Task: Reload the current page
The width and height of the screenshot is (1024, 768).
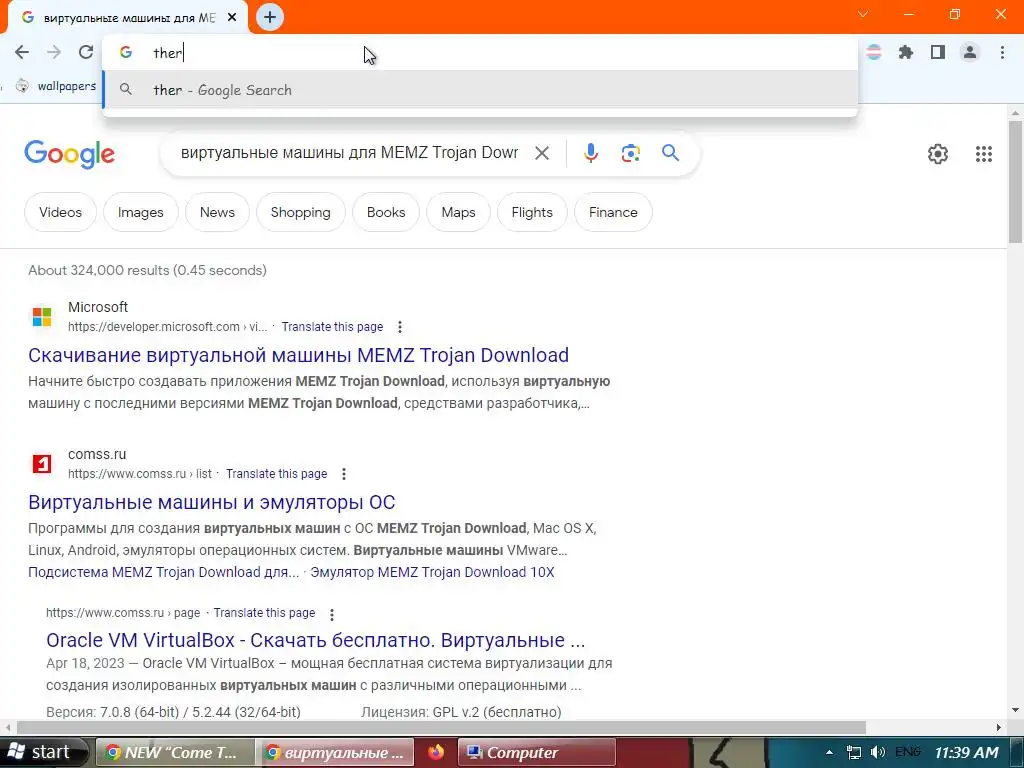Action: (x=86, y=52)
